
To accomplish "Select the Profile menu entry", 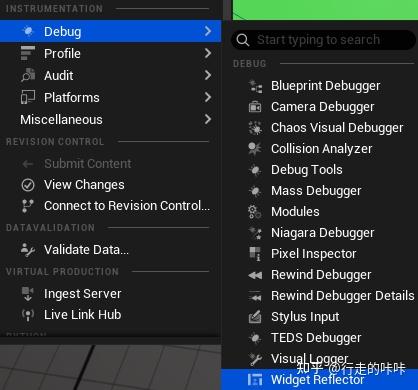I will click(110, 53).
